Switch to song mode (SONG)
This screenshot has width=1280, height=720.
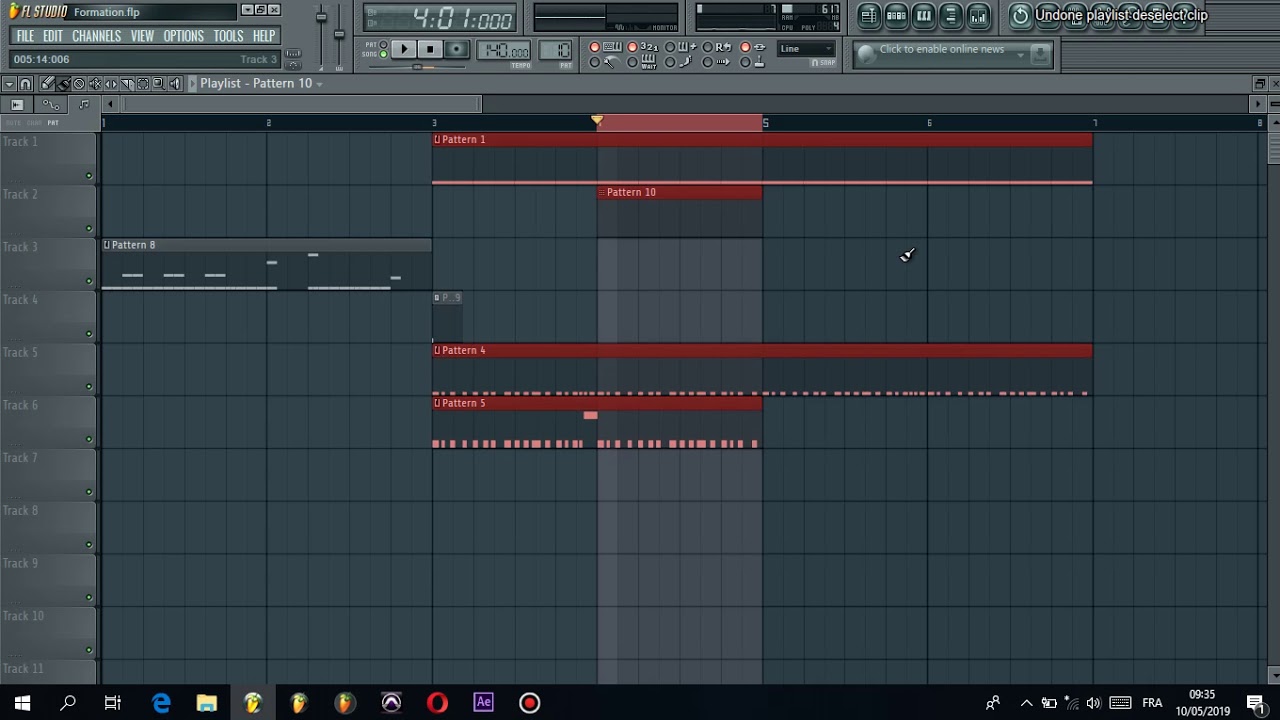(x=383, y=54)
